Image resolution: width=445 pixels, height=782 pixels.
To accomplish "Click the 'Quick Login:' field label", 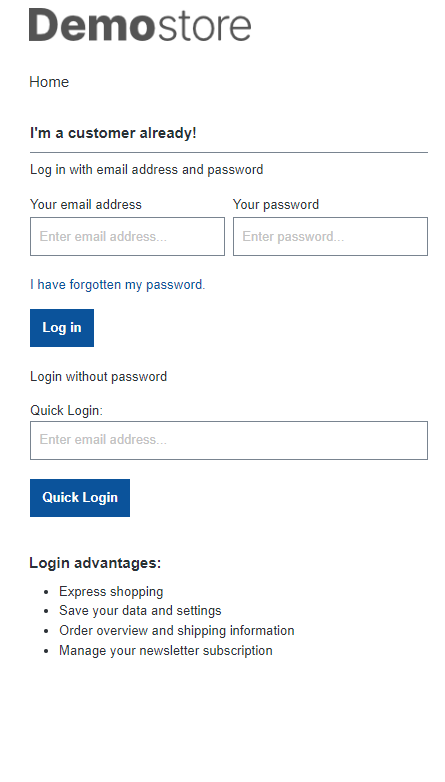I will 66,410.
